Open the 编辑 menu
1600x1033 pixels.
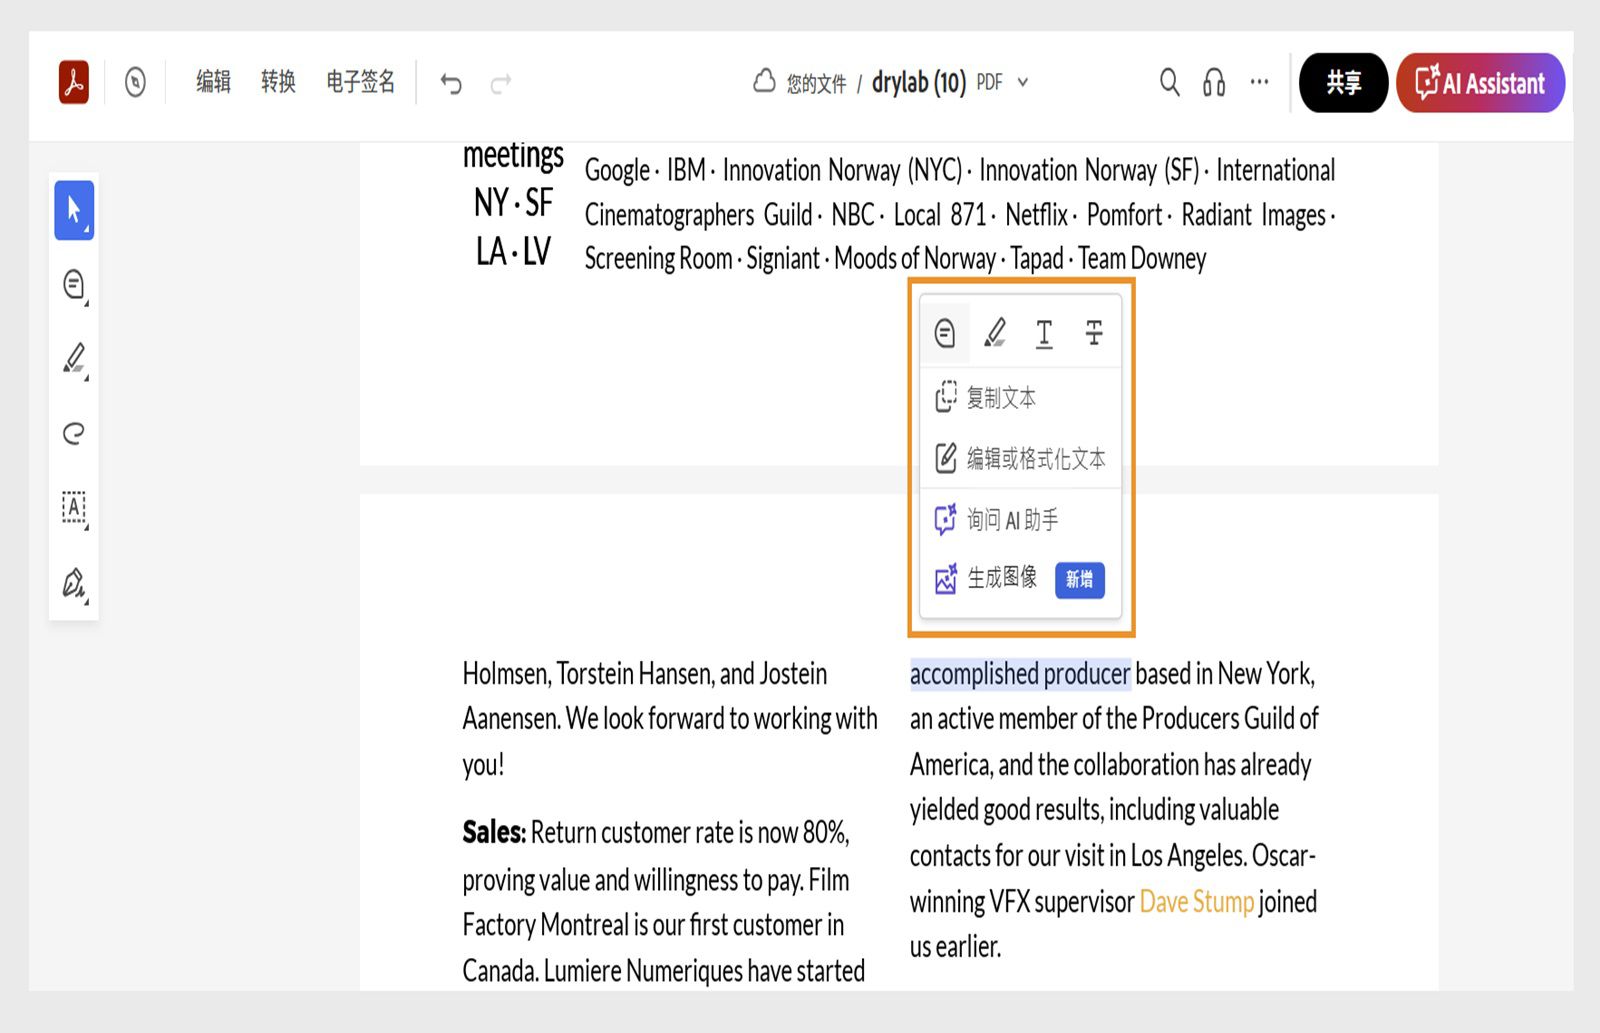point(213,82)
